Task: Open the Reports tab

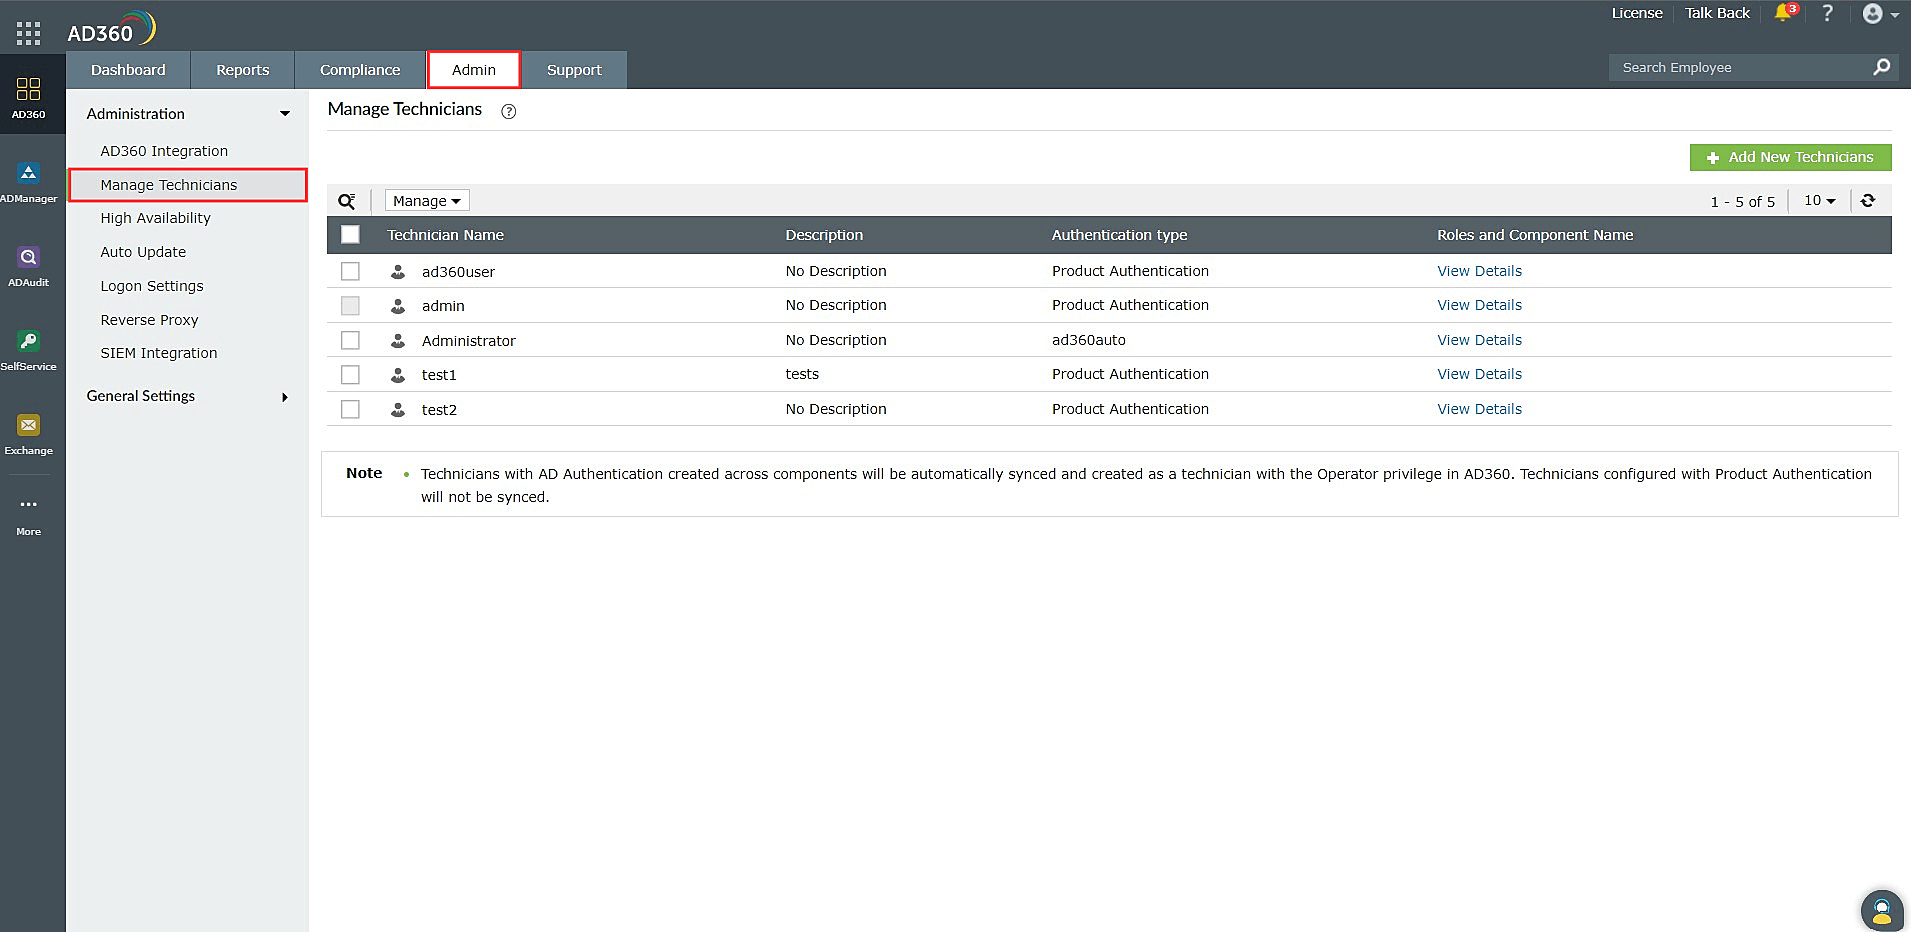Action: (x=241, y=69)
